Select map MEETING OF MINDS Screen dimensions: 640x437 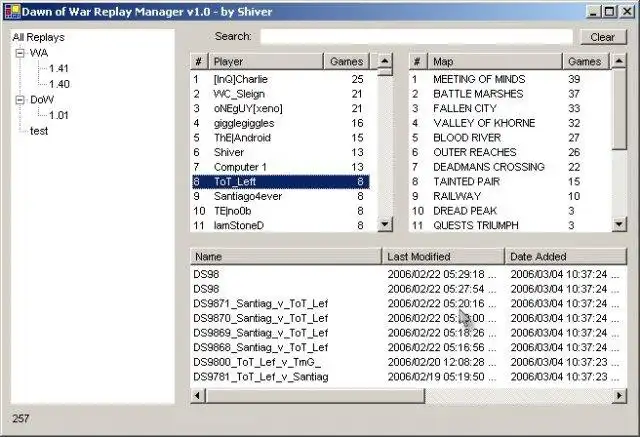click(510, 79)
